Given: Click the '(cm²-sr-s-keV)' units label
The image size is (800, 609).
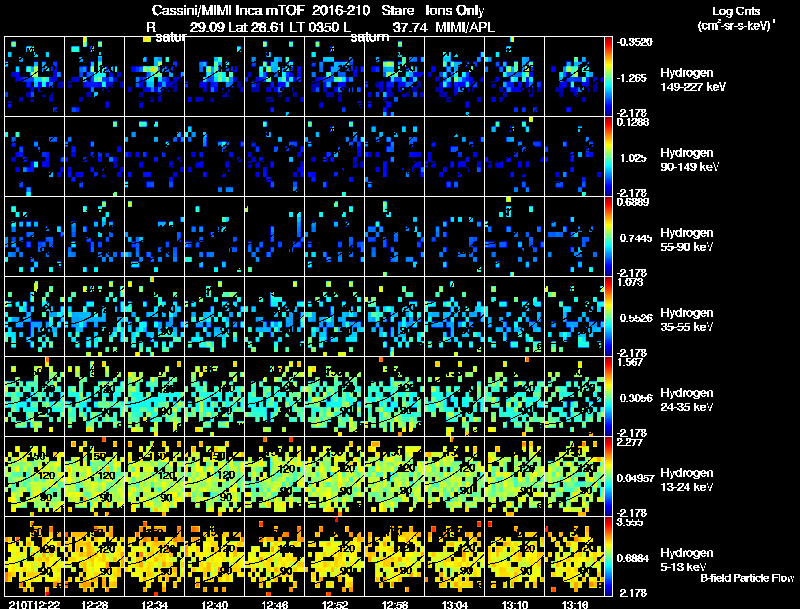Looking at the screenshot, I should click(x=736, y=26).
